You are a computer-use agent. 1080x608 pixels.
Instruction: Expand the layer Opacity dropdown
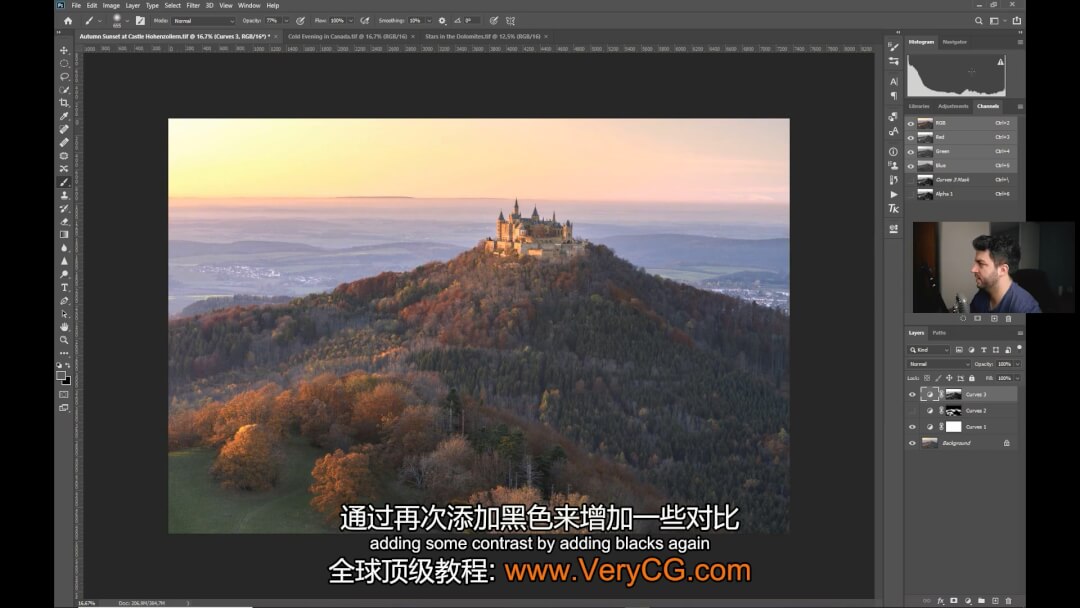click(1017, 364)
